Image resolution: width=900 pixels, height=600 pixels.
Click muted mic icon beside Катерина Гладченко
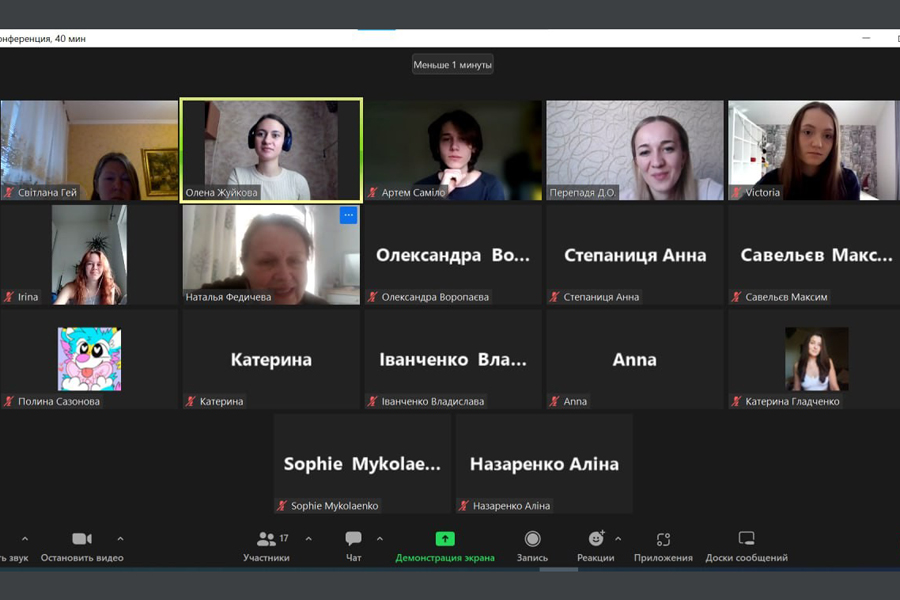(736, 401)
